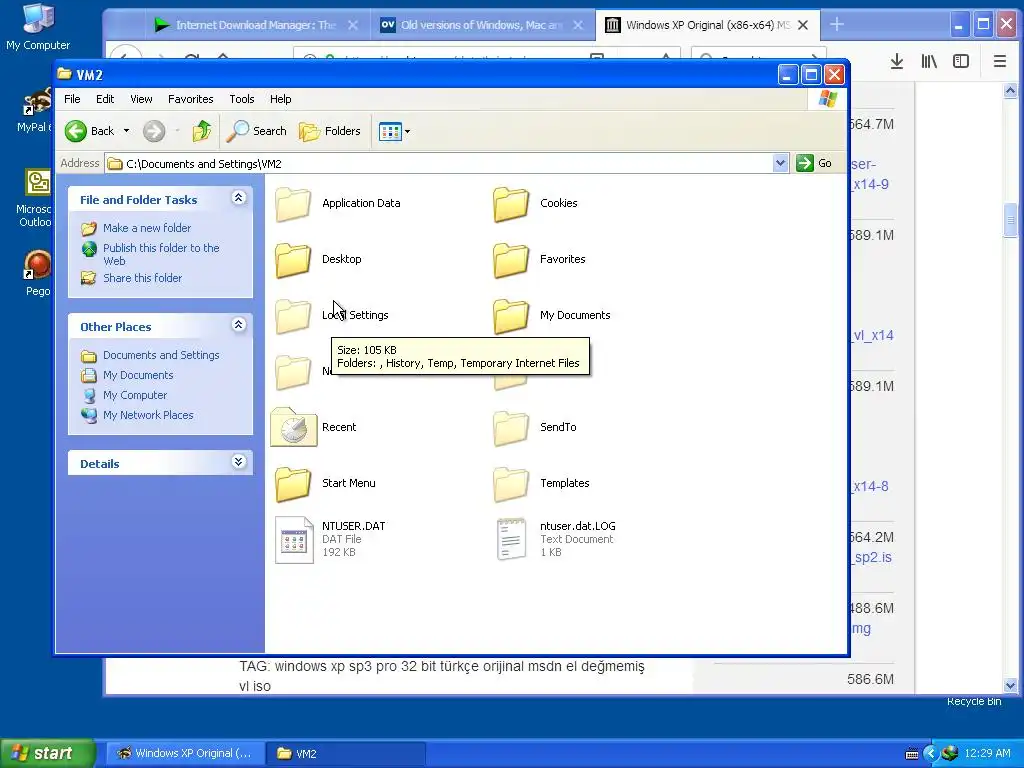
Task: Open the Back history dropdown arrow
Action: point(126,131)
